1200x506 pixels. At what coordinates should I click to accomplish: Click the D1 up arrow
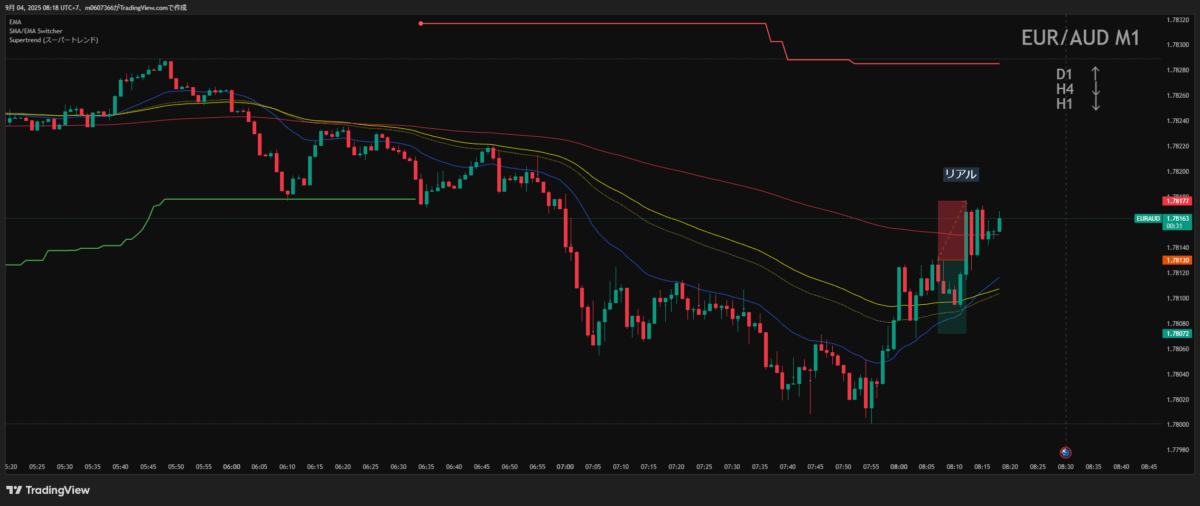[x=1095, y=74]
